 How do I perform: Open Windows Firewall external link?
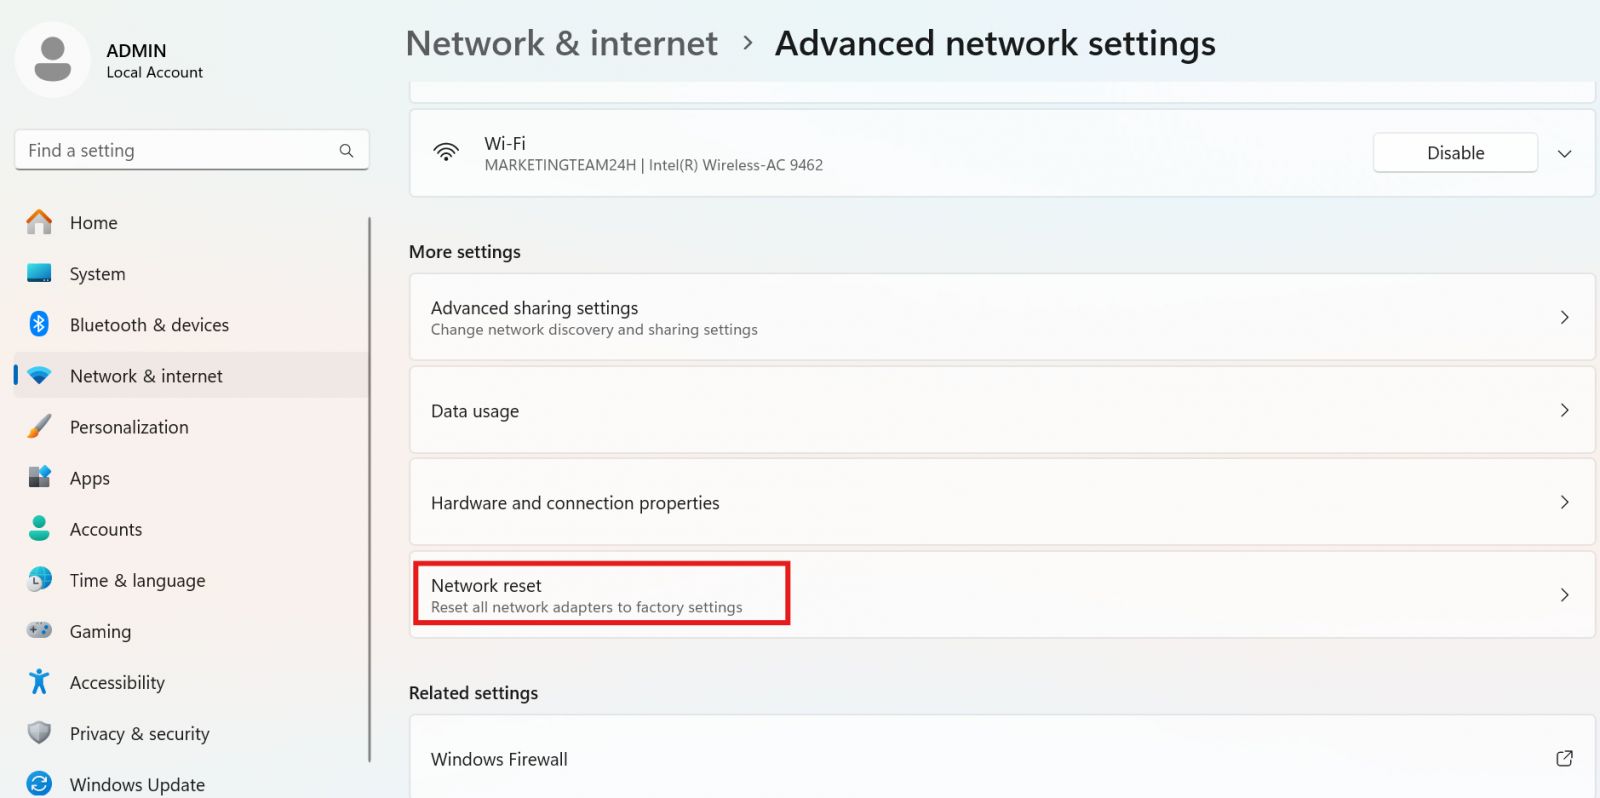[x=1566, y=759]
